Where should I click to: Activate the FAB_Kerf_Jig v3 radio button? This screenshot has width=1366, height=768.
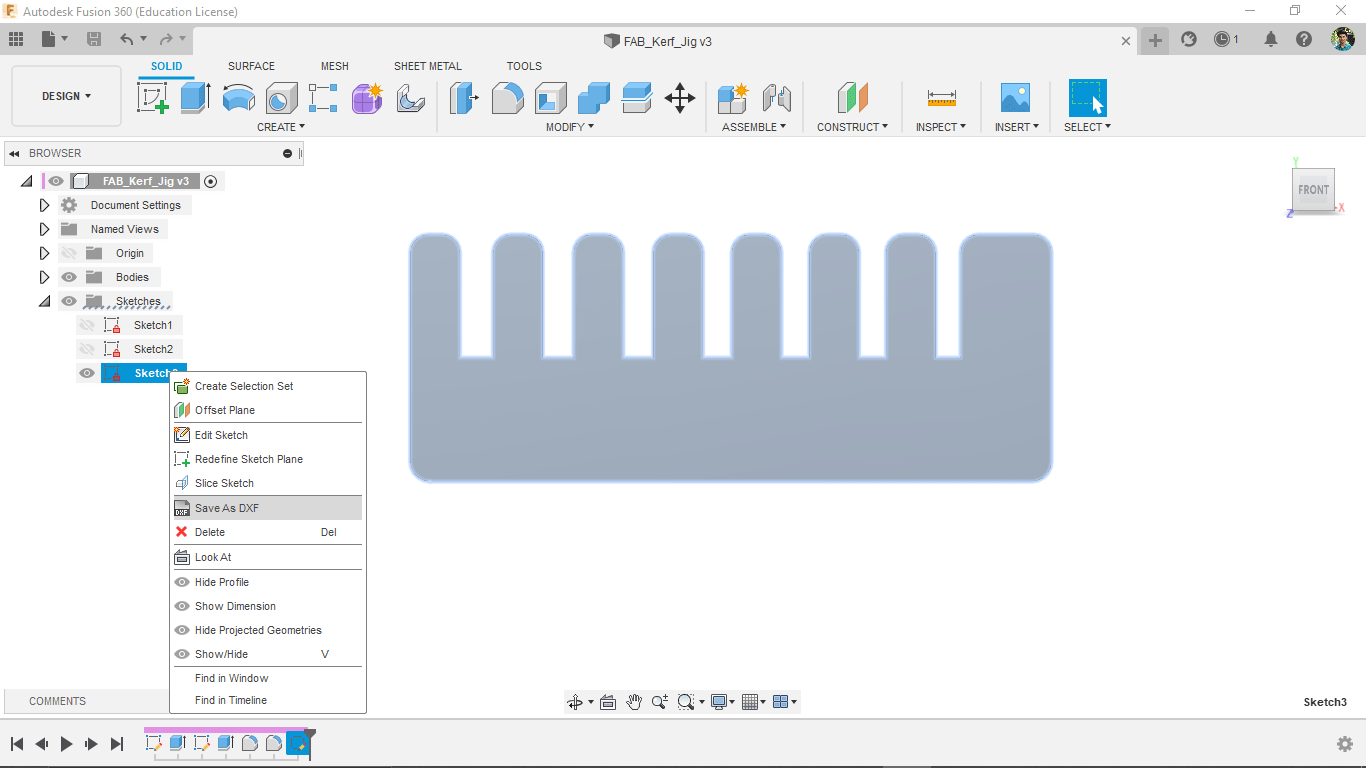(x=210, y=181)
